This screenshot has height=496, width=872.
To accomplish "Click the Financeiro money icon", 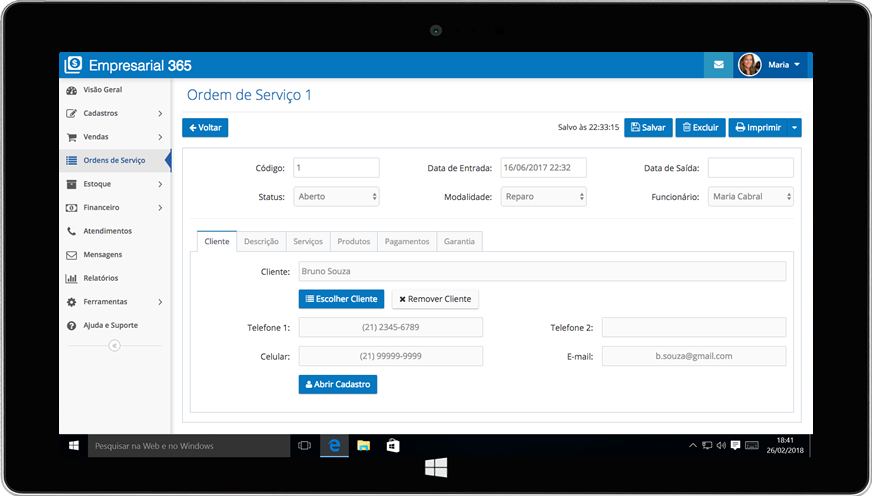I will (x=71, y=207).
